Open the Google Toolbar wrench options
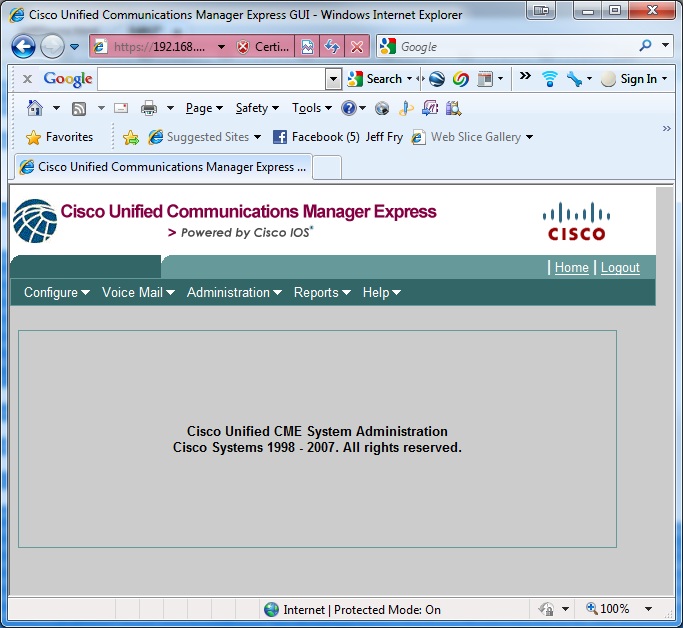683x628 pixels. pos(579,79)
